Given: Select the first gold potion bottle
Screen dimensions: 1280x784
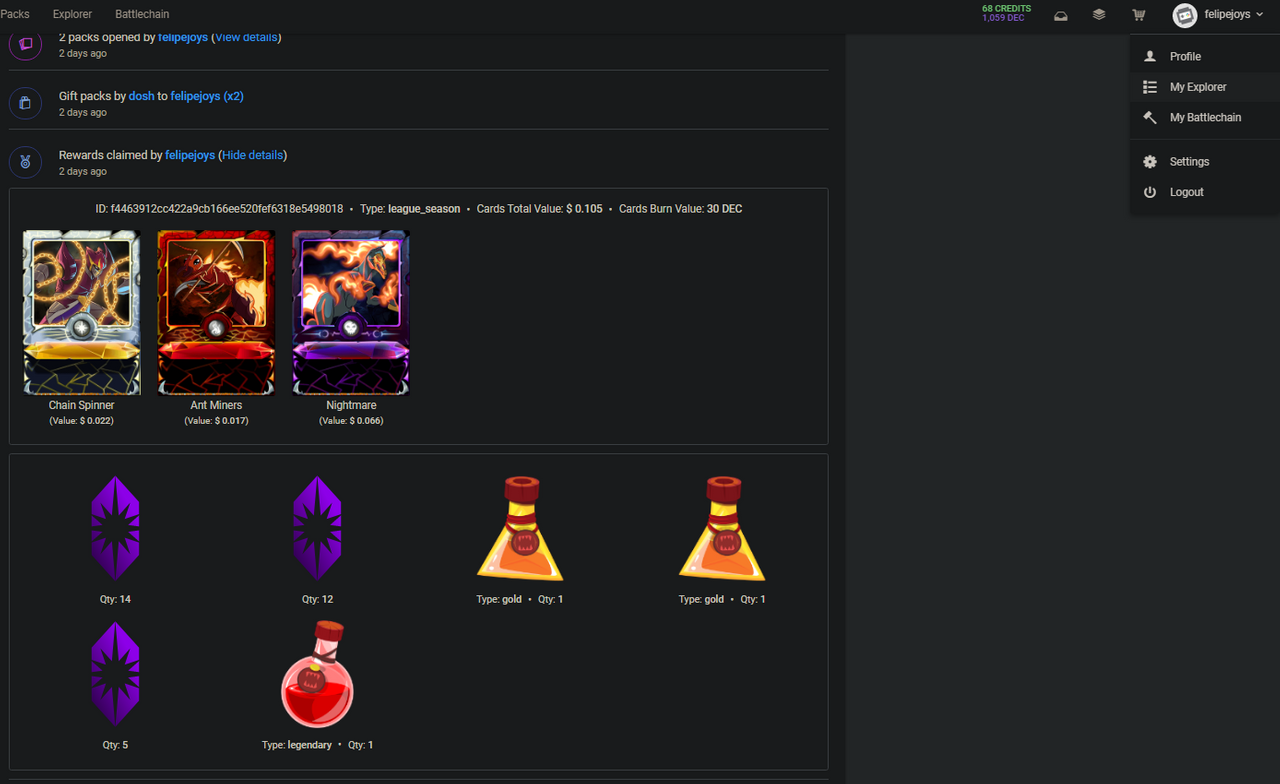Looking at the screenshot, I should tap(520, 528).
